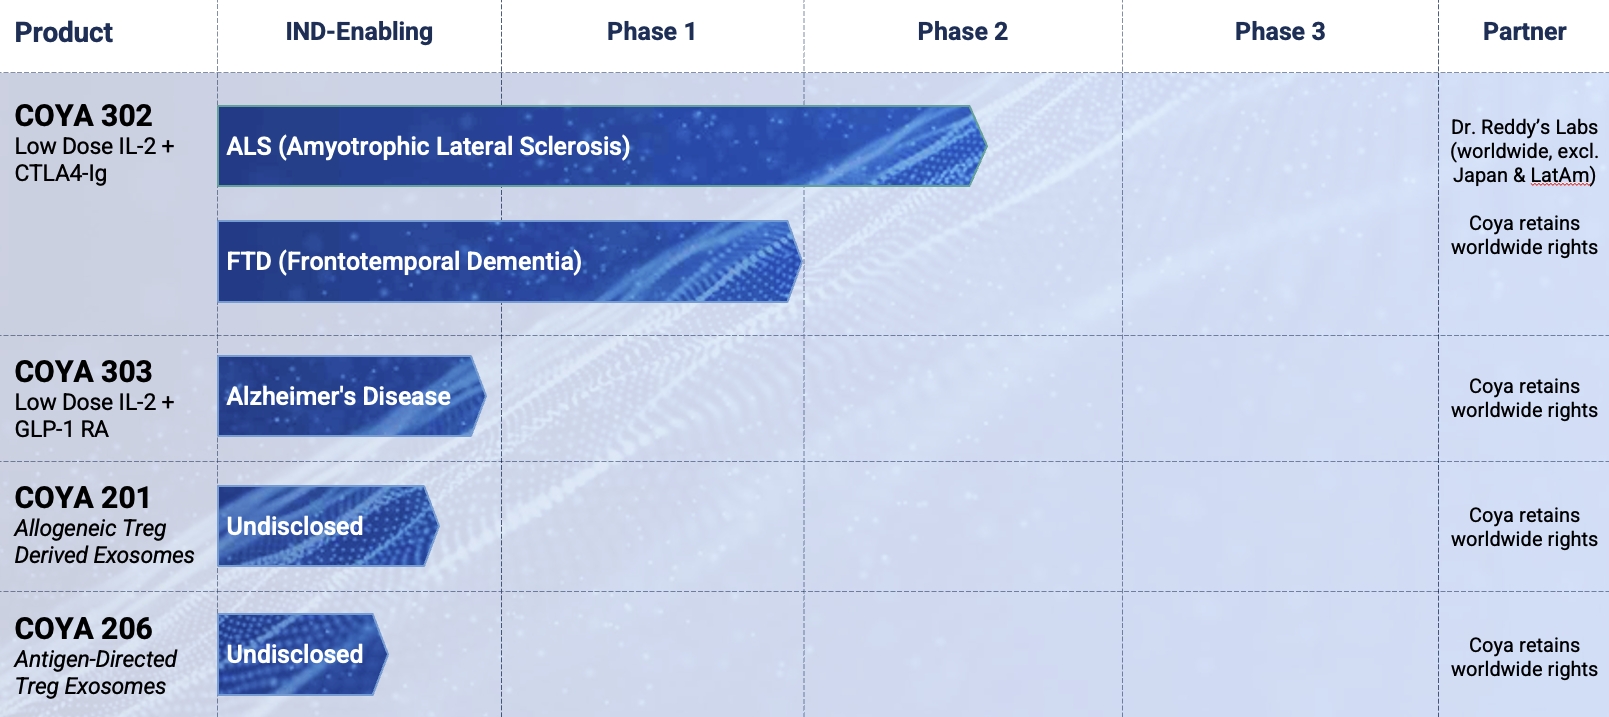Click the Dr. Reddy's Labs partner text
Image resolution: width=1609 pixels, height=717 pixels.
tap(1524, 127)
